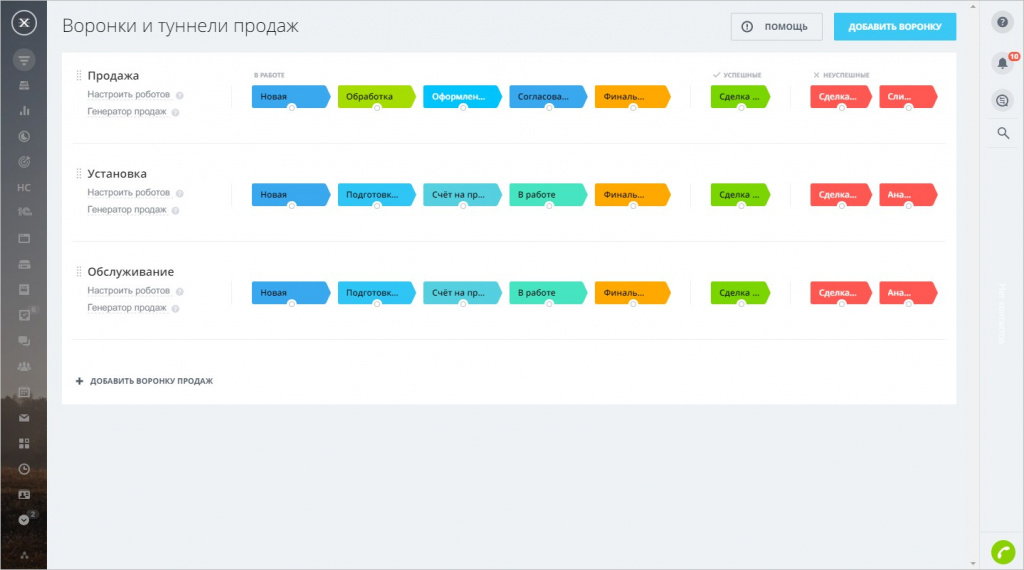1024x570 pixels.
Task: Expand more items via sidebar chevron circle
Action: (24, 520)
